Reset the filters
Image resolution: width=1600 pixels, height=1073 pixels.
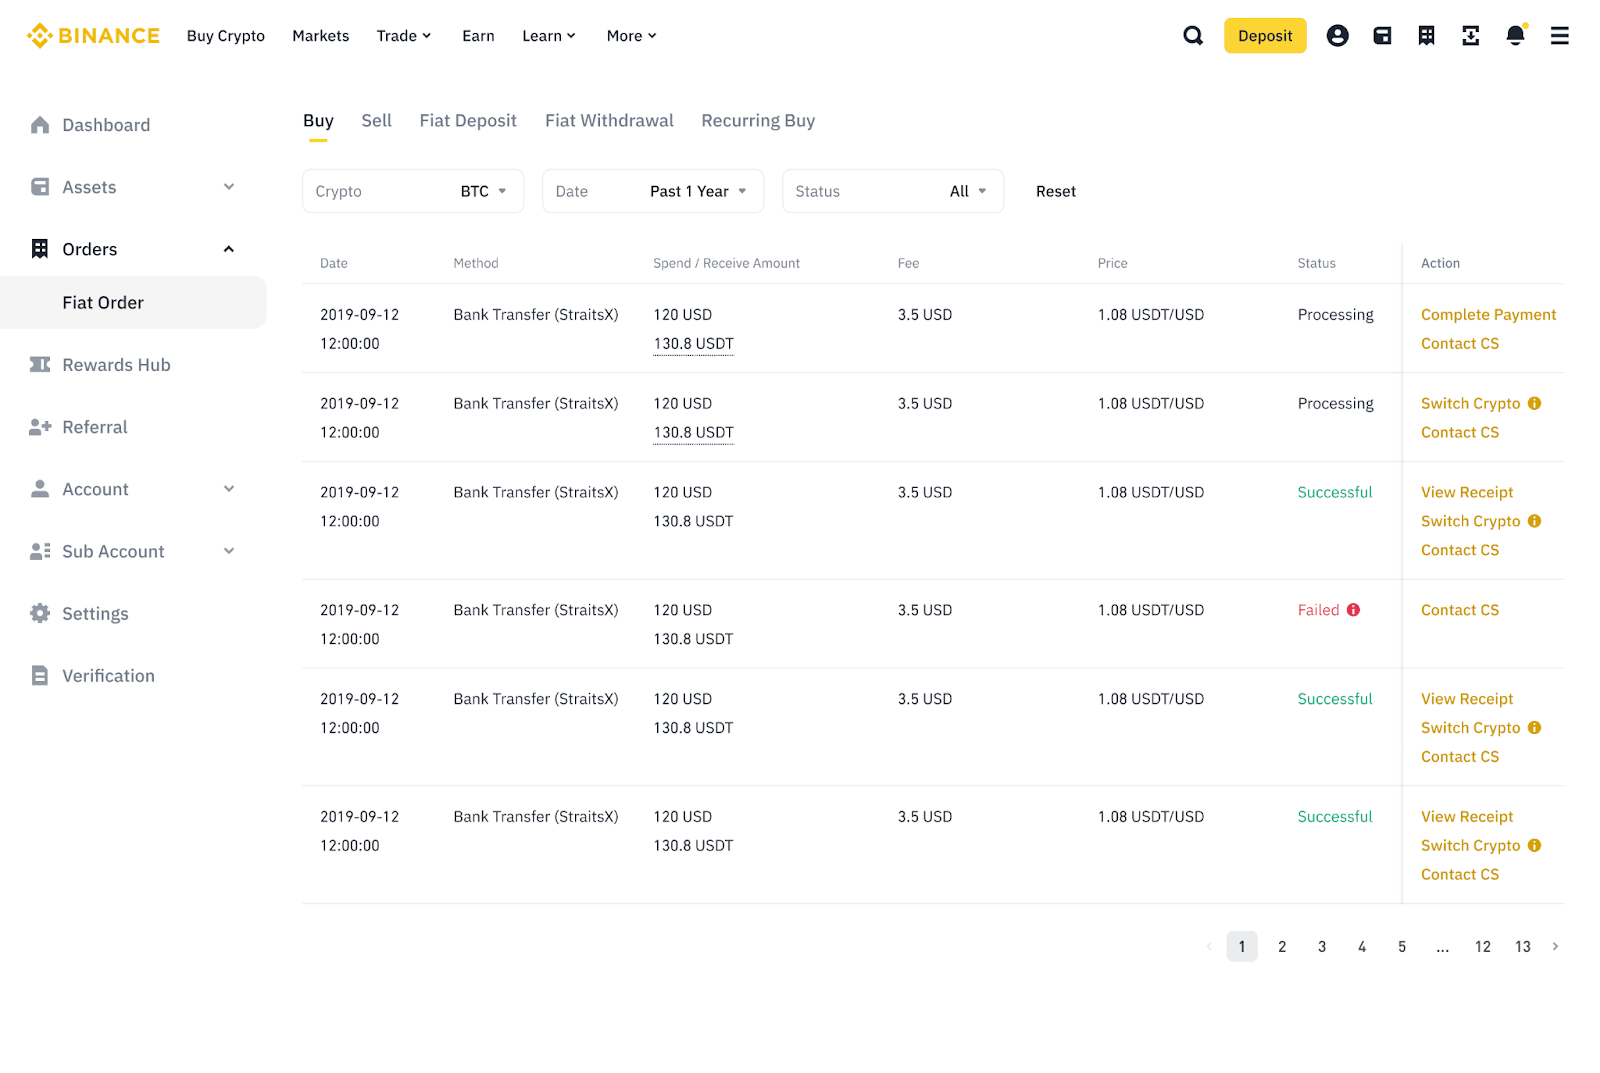click(1056, 191)
